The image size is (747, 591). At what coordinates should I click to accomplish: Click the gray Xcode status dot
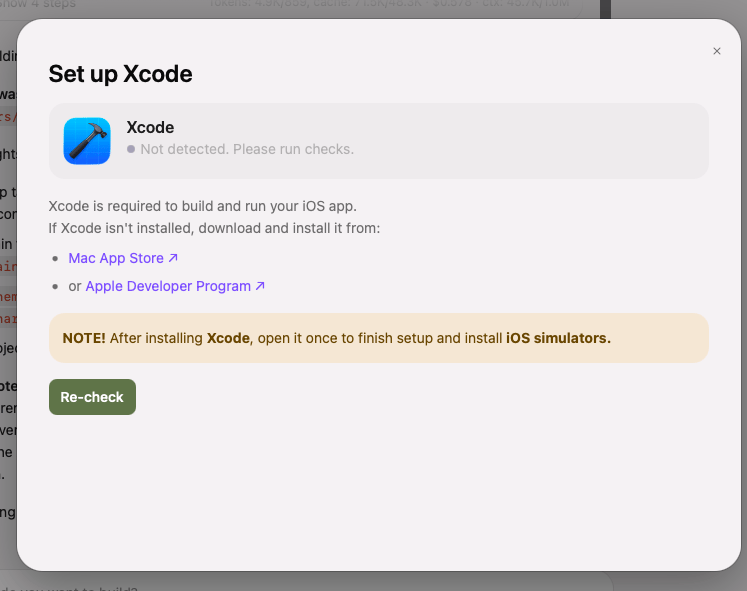pyautogui.click(x=131, y=149)
